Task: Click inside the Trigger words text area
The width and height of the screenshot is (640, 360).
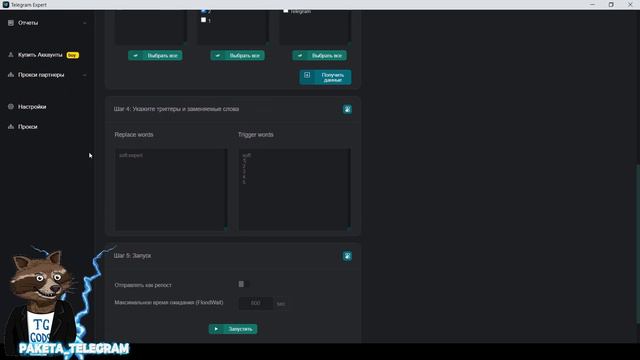Action: 294,190
